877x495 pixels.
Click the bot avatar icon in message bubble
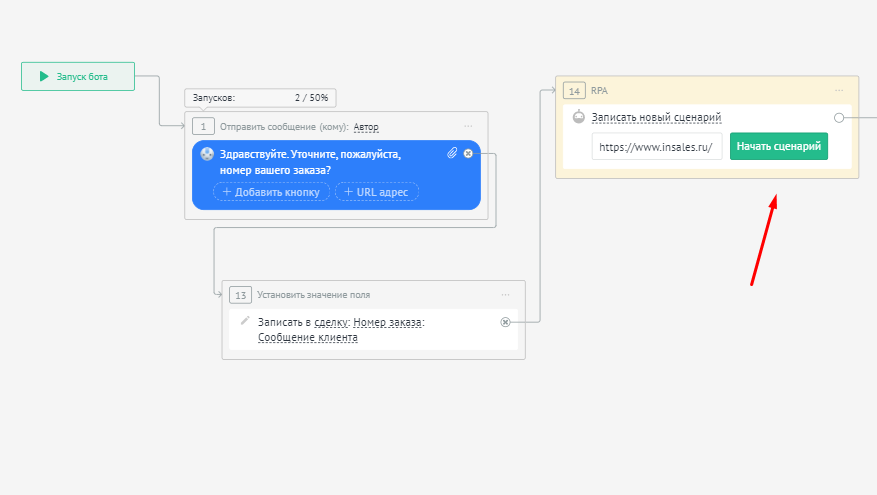click(207, 154)
